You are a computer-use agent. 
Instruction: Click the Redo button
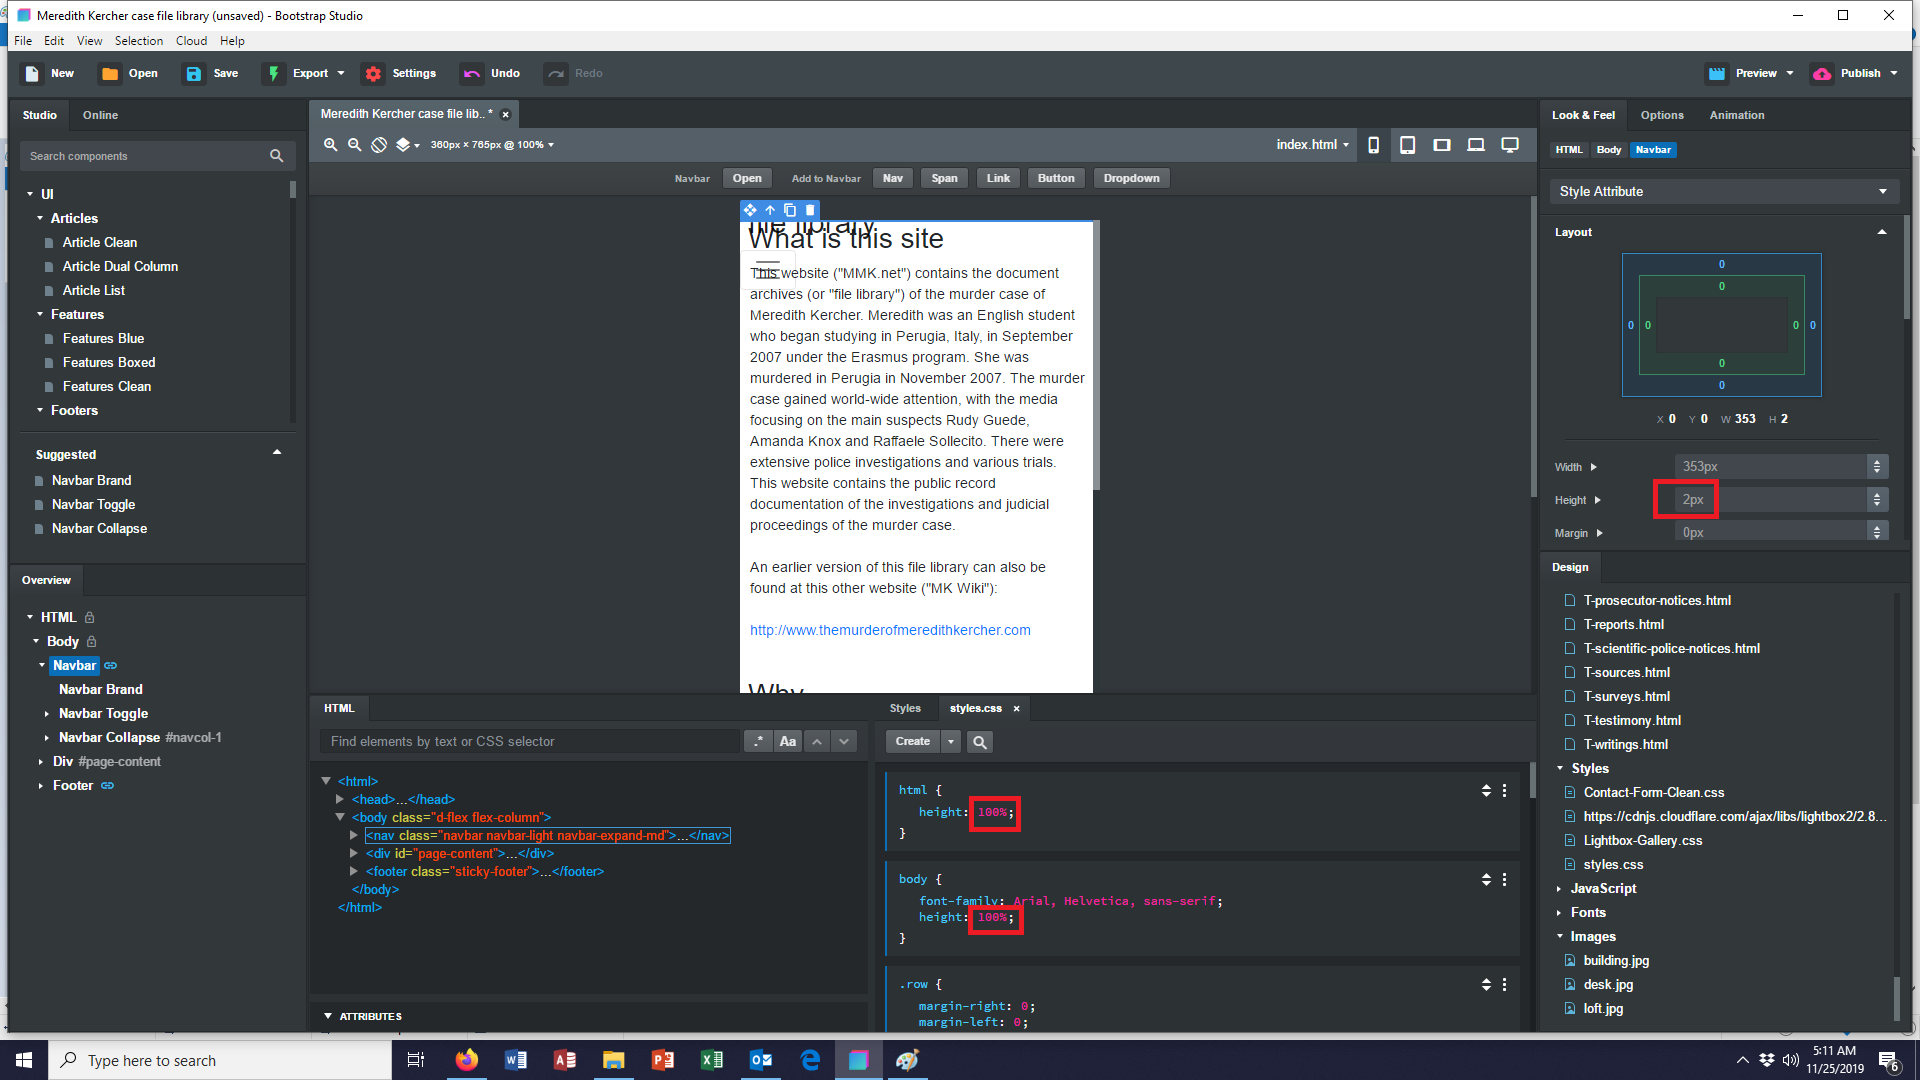[x=574, y=73]
